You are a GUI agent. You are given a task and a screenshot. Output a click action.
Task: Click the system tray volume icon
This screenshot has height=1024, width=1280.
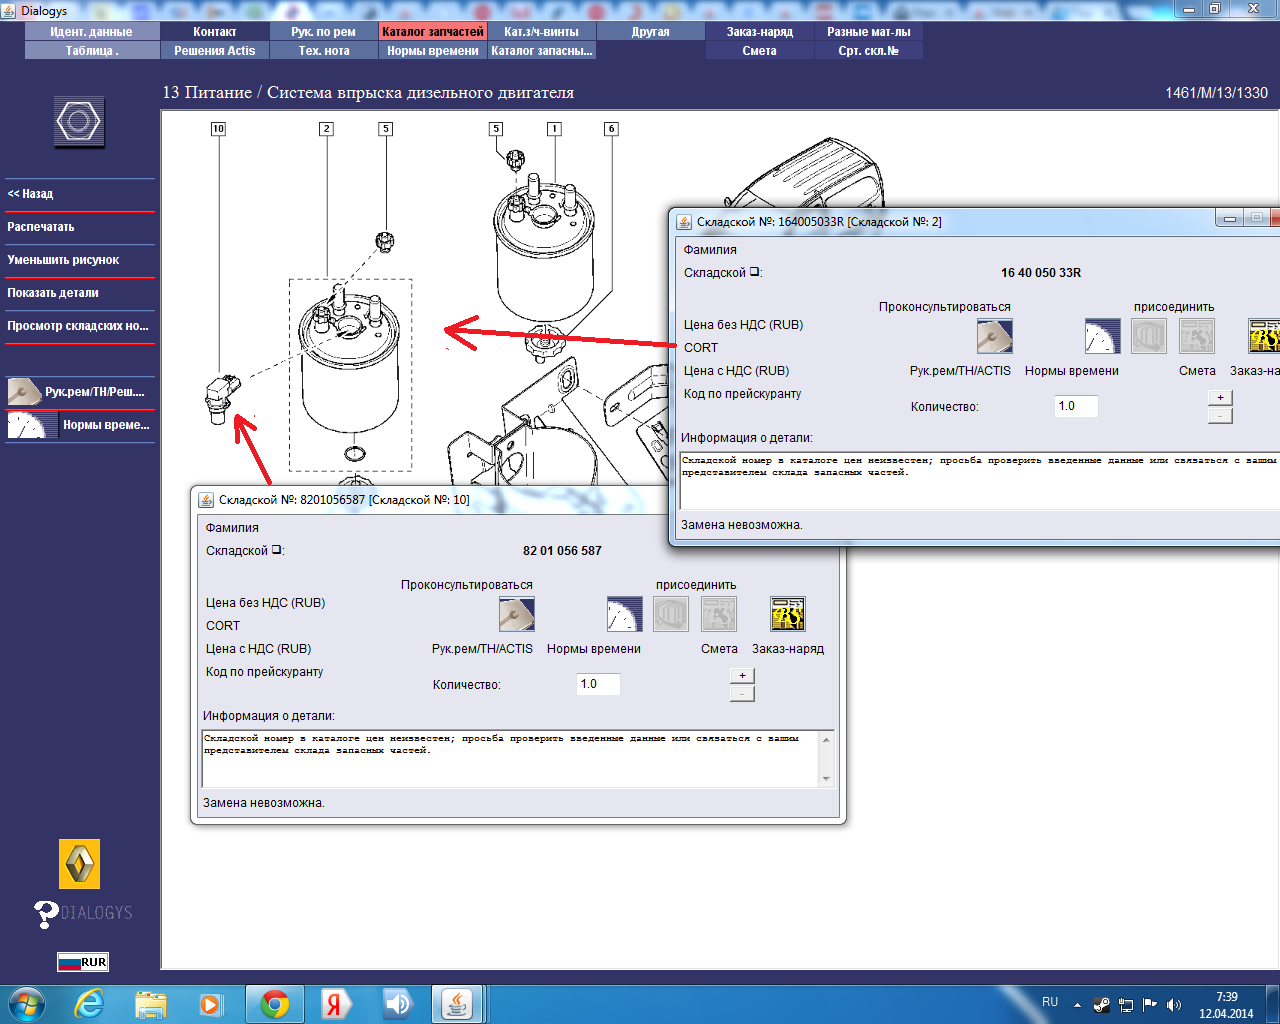(x=1174, y=1005)
